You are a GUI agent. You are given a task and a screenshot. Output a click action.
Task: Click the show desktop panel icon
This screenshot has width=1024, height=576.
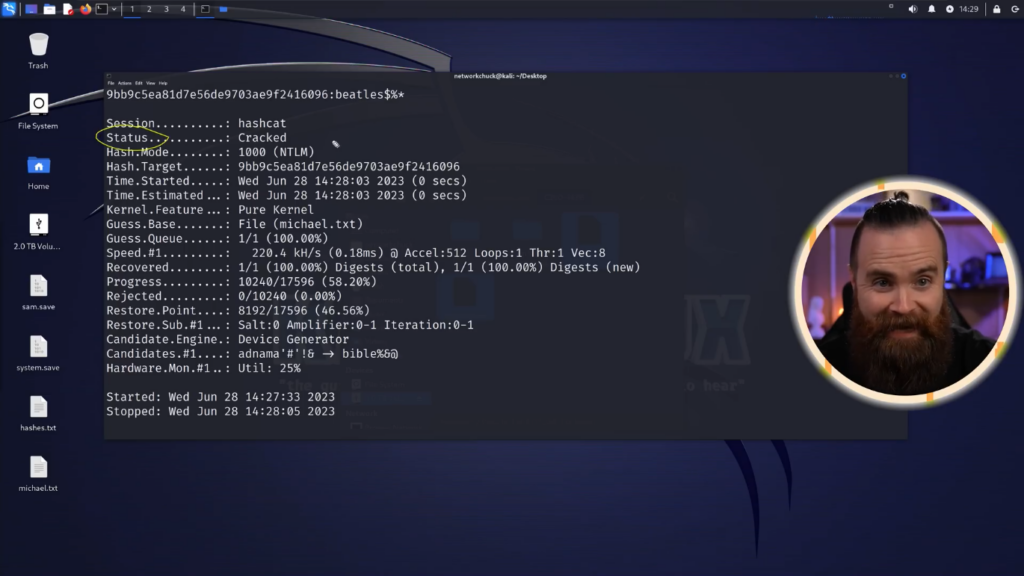tap(31, 9)
